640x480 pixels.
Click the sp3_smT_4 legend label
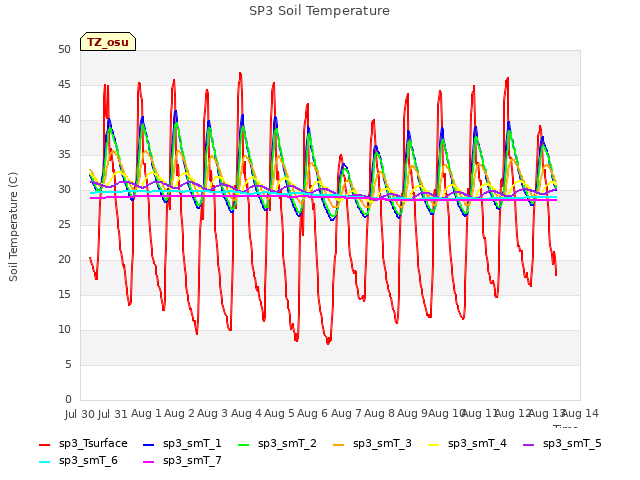click(477, 443)
